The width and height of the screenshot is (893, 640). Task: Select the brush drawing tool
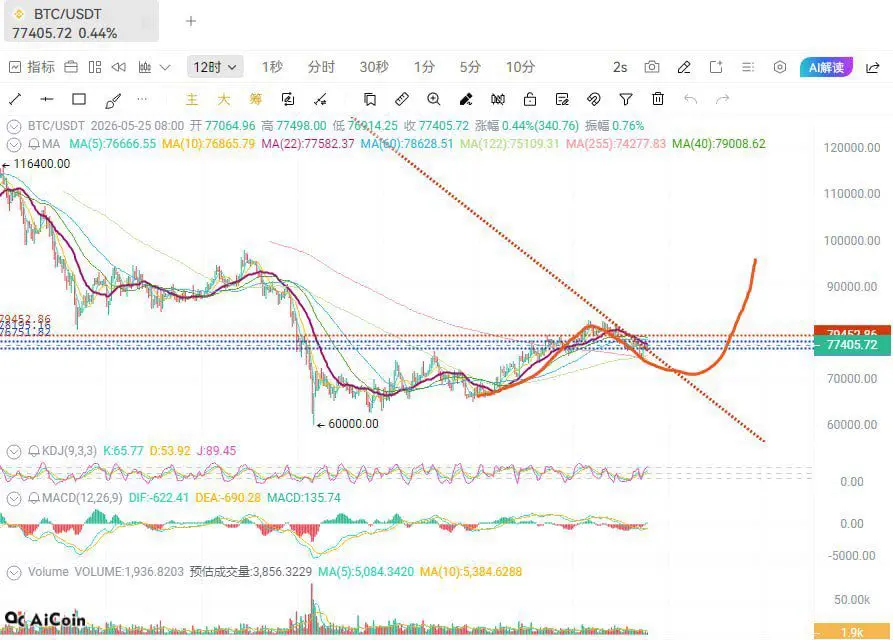[x=113, y=101]
